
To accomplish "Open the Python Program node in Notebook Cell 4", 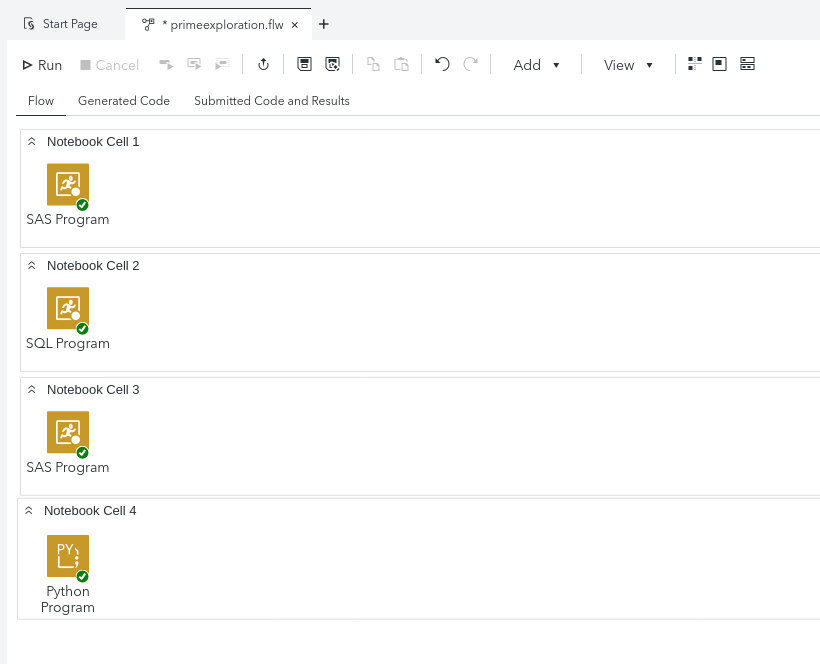I will 67,556.
